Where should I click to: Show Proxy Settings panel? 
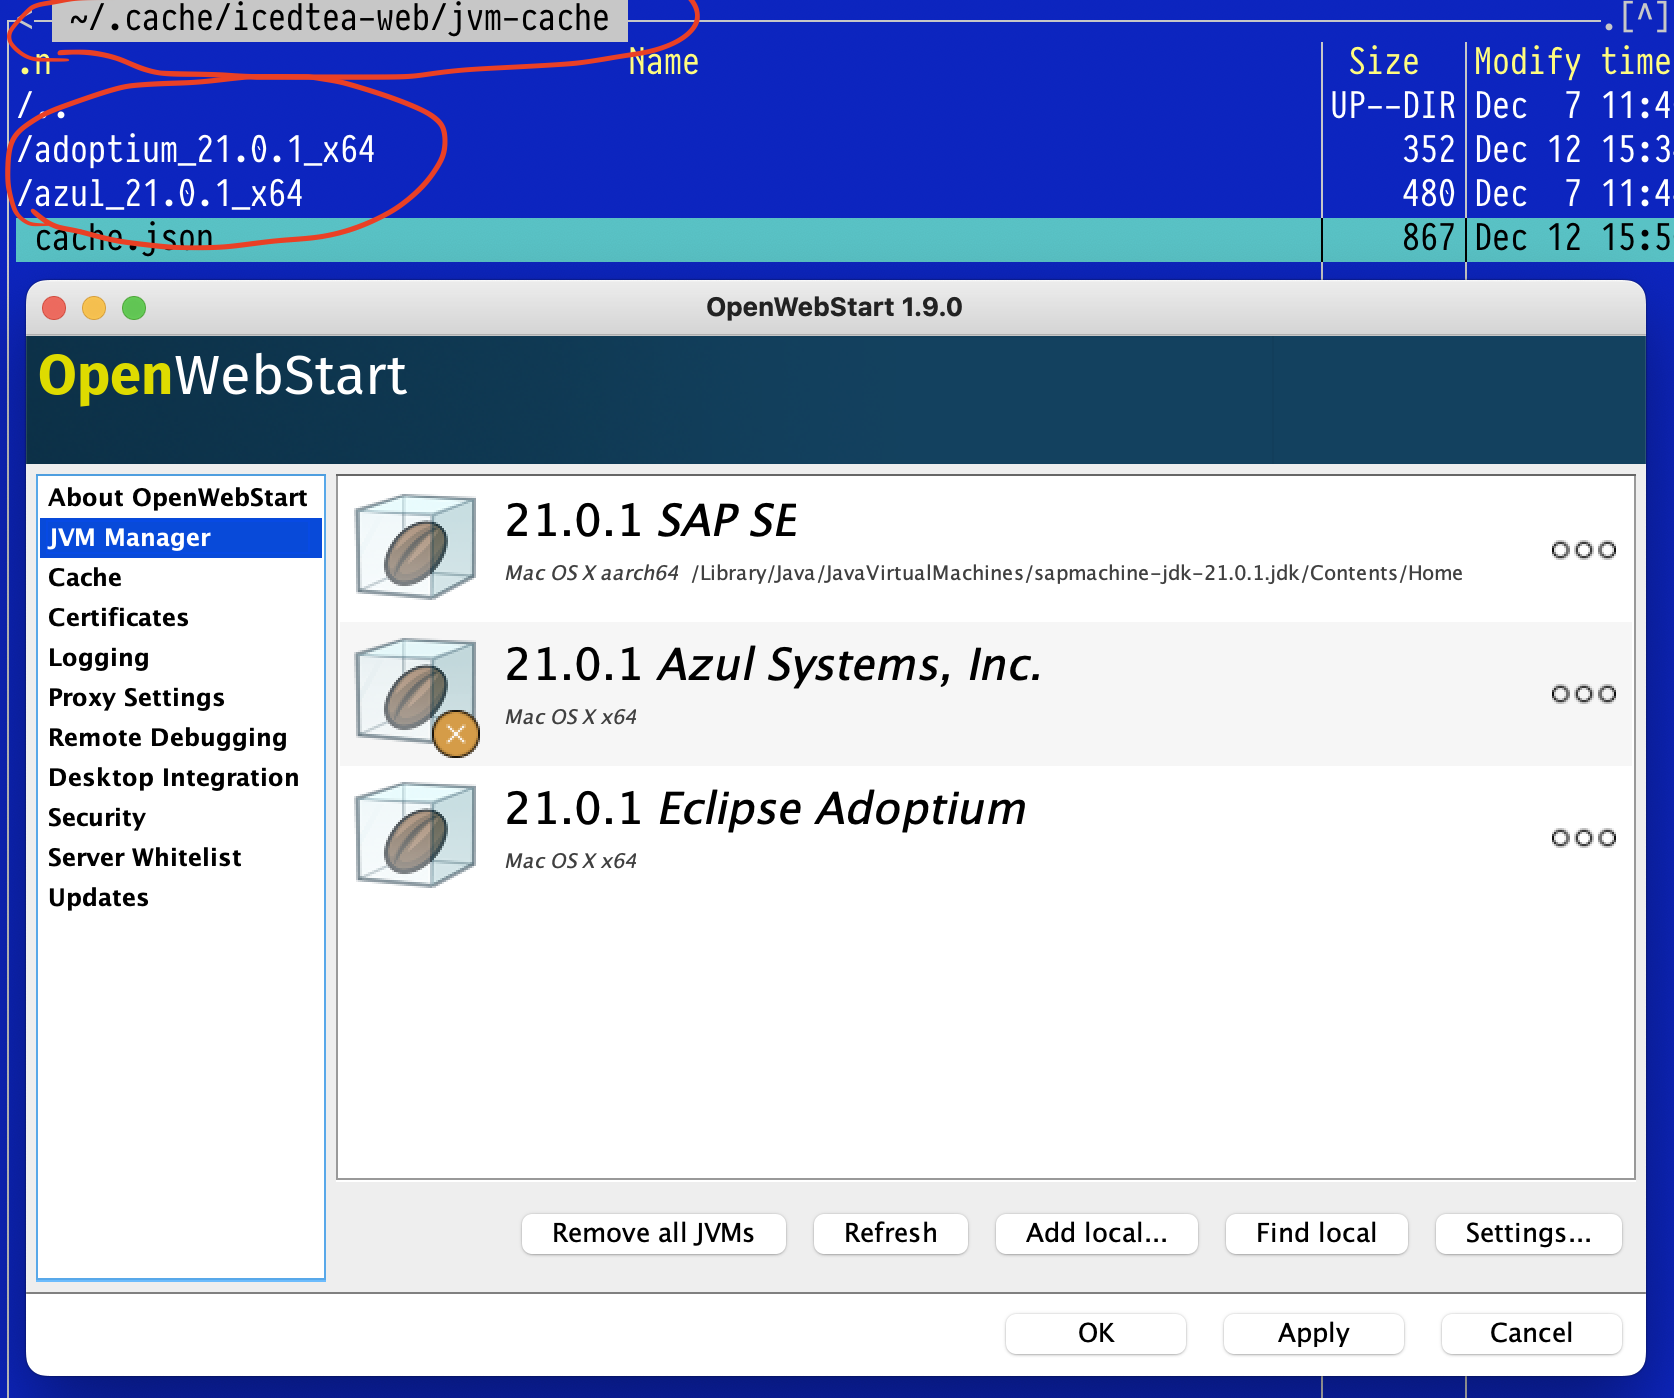click(x=180, y=698)
